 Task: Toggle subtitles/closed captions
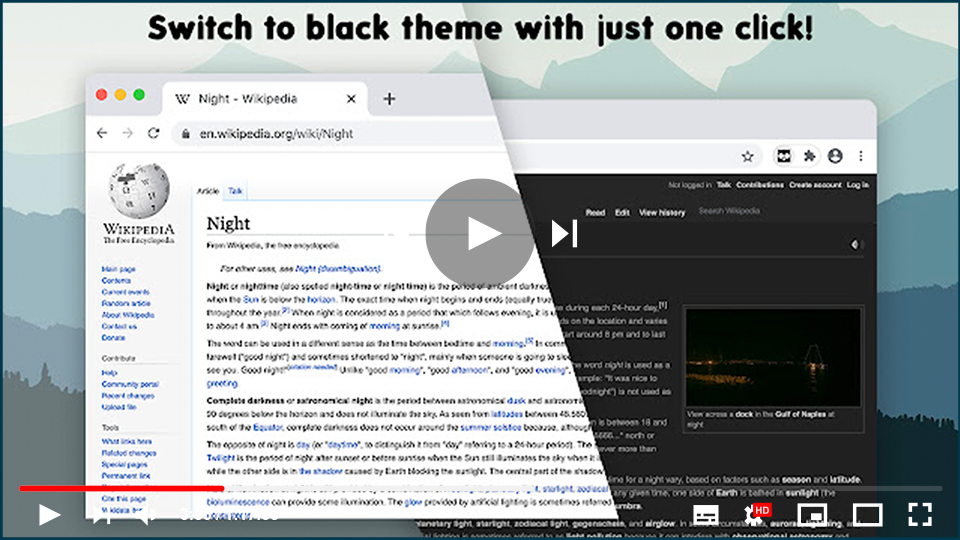pyautogui.click(x=705, y=515)
